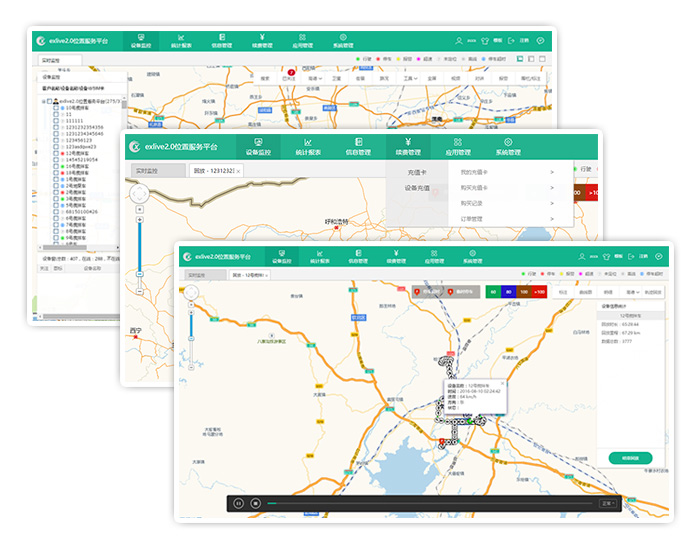Toggle the checkbox next to device 68150100426
Screen dimensions: 700x546
coord(54,212)
